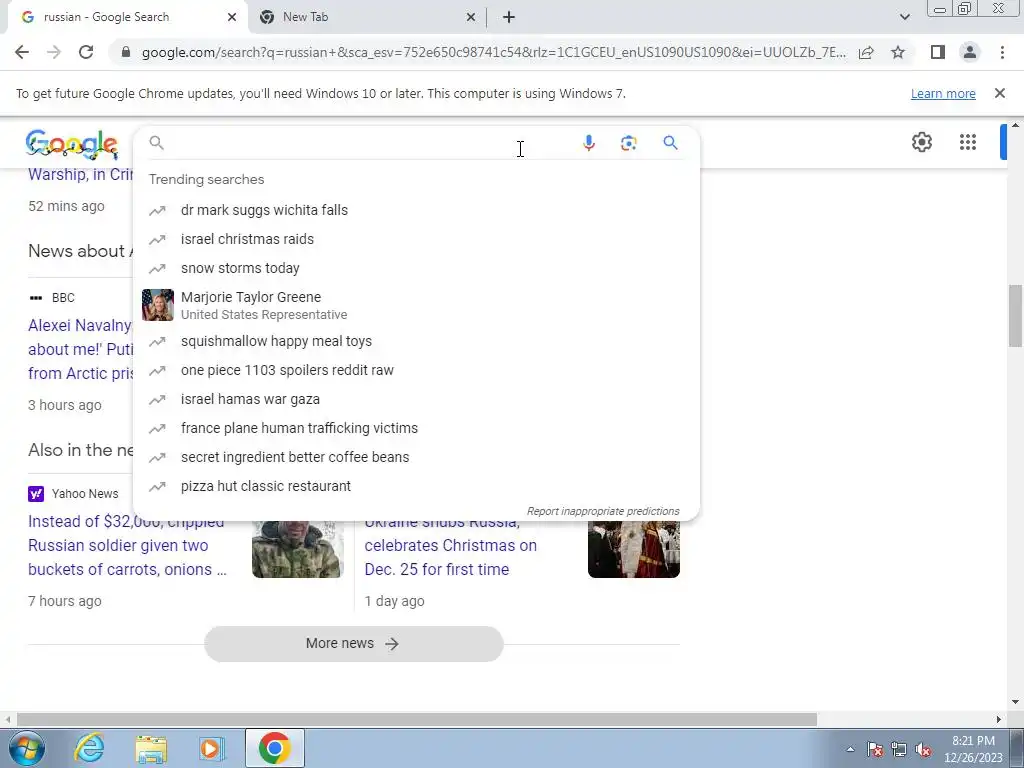Go to Google home via logo
Screen dimensions: 1024x768
pos(72,144)
